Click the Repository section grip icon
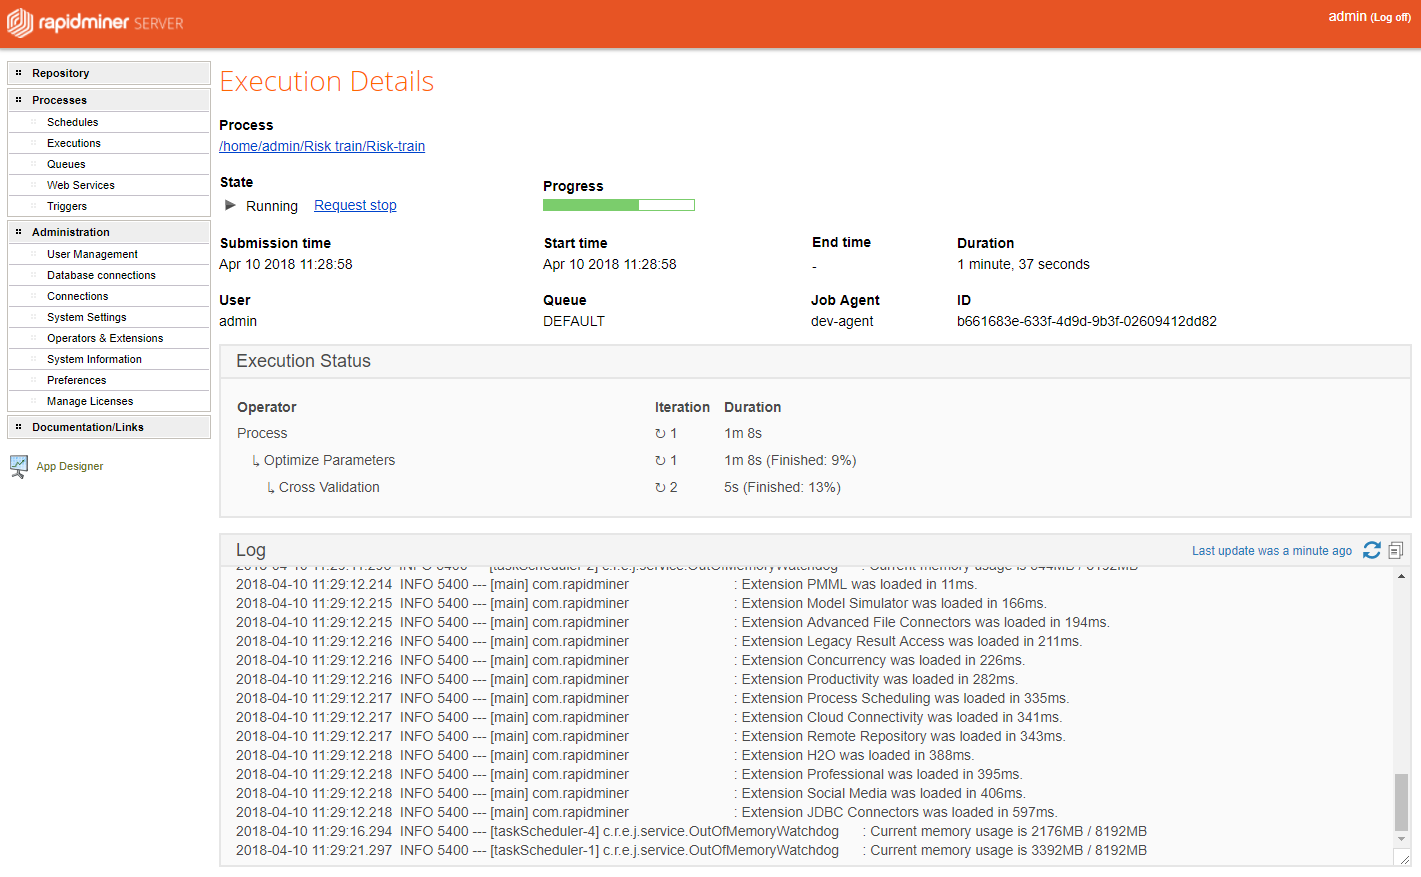Screen dimensions: 1421x877 coord(18,73)
